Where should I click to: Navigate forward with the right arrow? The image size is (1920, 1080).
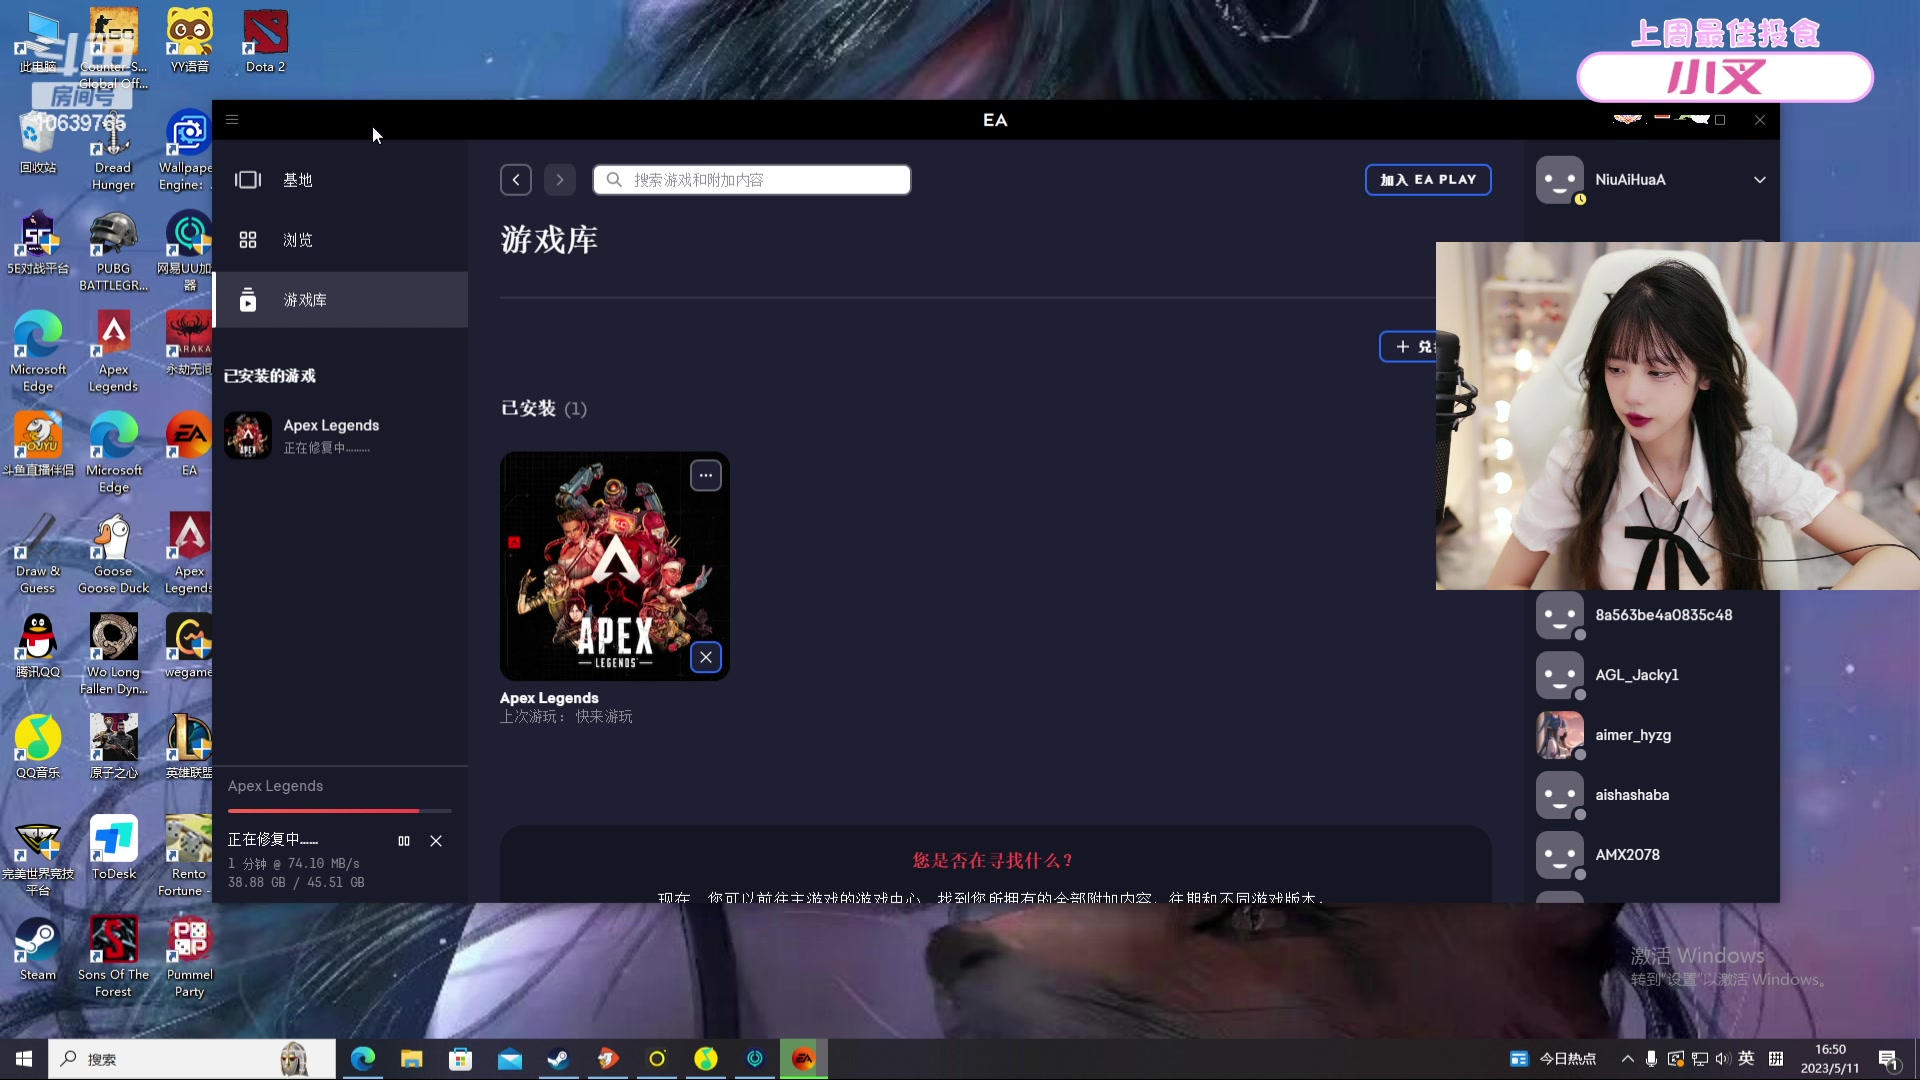point(560,180)
